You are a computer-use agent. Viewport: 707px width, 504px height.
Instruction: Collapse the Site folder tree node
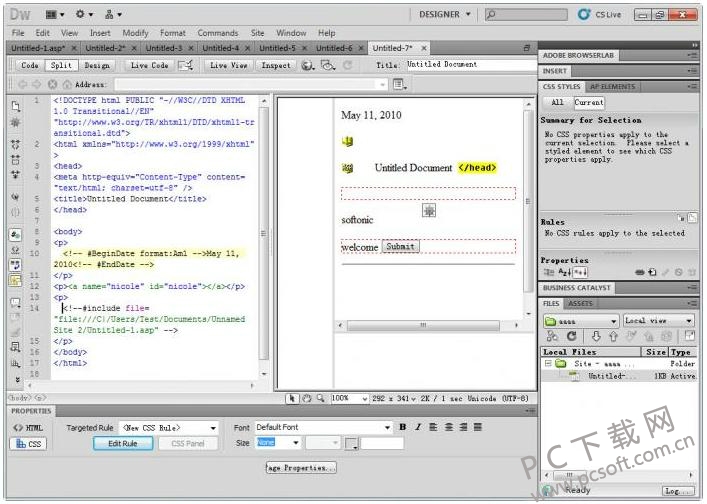coord(548,364)
